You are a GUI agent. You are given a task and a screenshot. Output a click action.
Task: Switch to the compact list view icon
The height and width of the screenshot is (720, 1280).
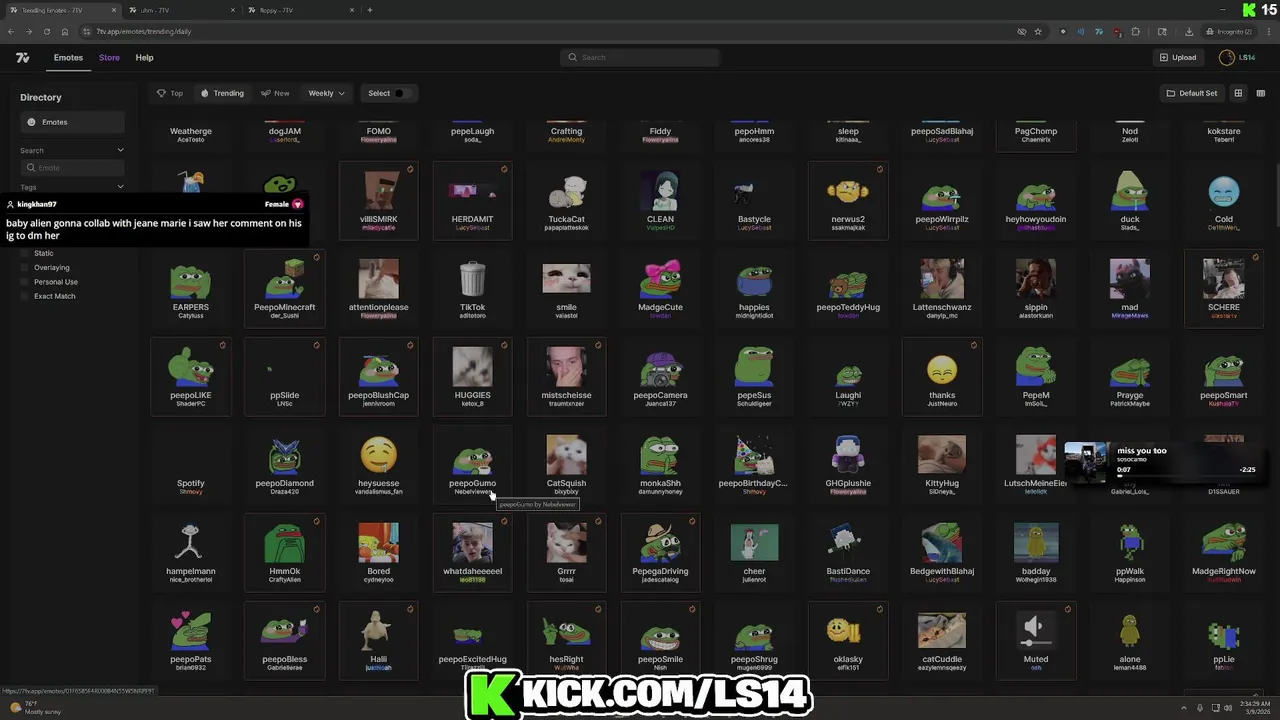[1260, 93]
